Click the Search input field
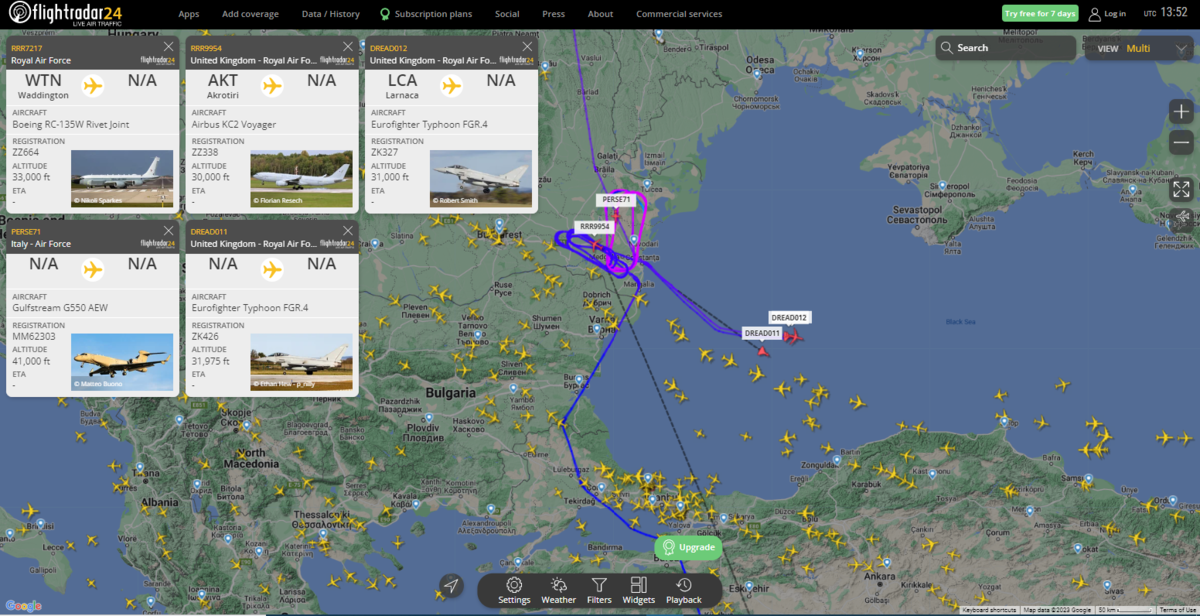 [x=1006, y=48]
